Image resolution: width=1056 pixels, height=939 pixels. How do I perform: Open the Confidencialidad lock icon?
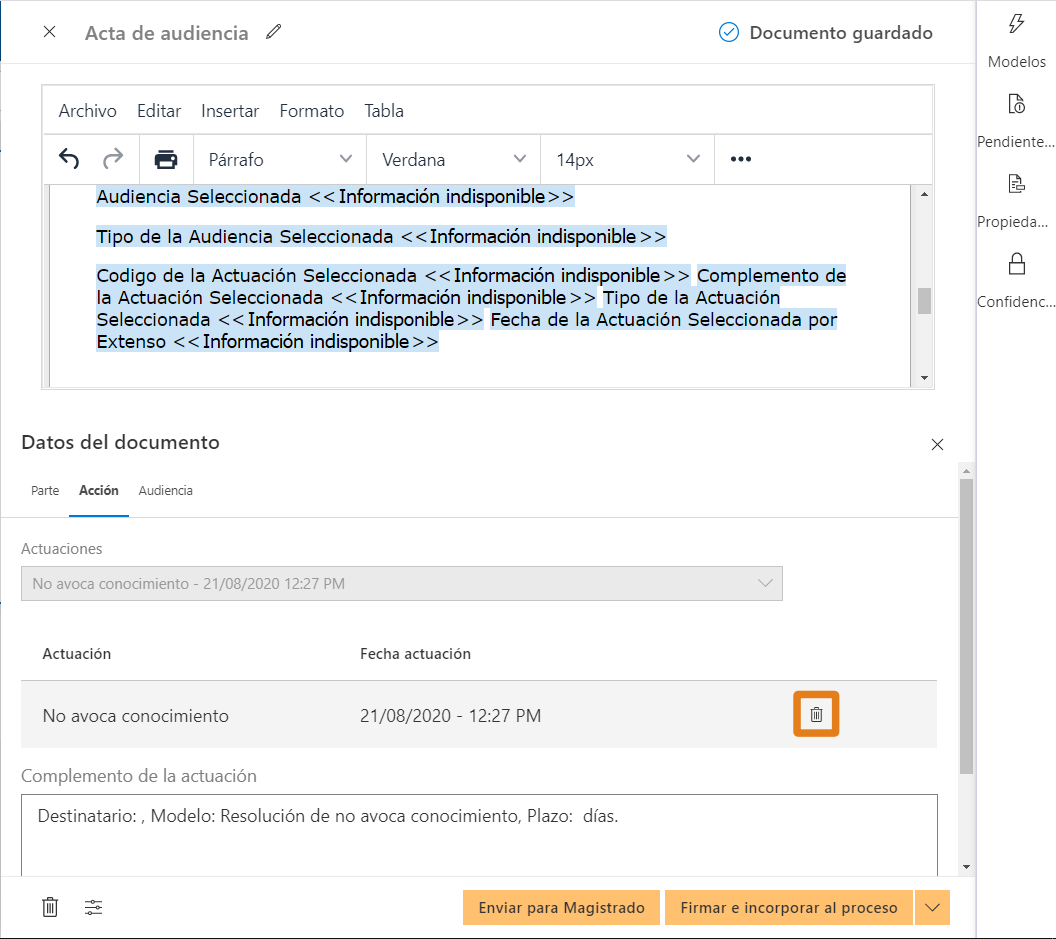pos(1016,264)
